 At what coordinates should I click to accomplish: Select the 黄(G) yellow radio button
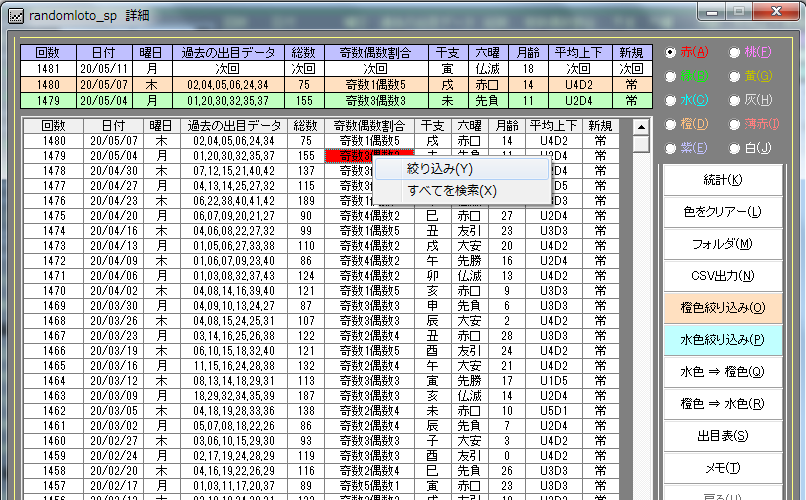click(x=750, y=76)
